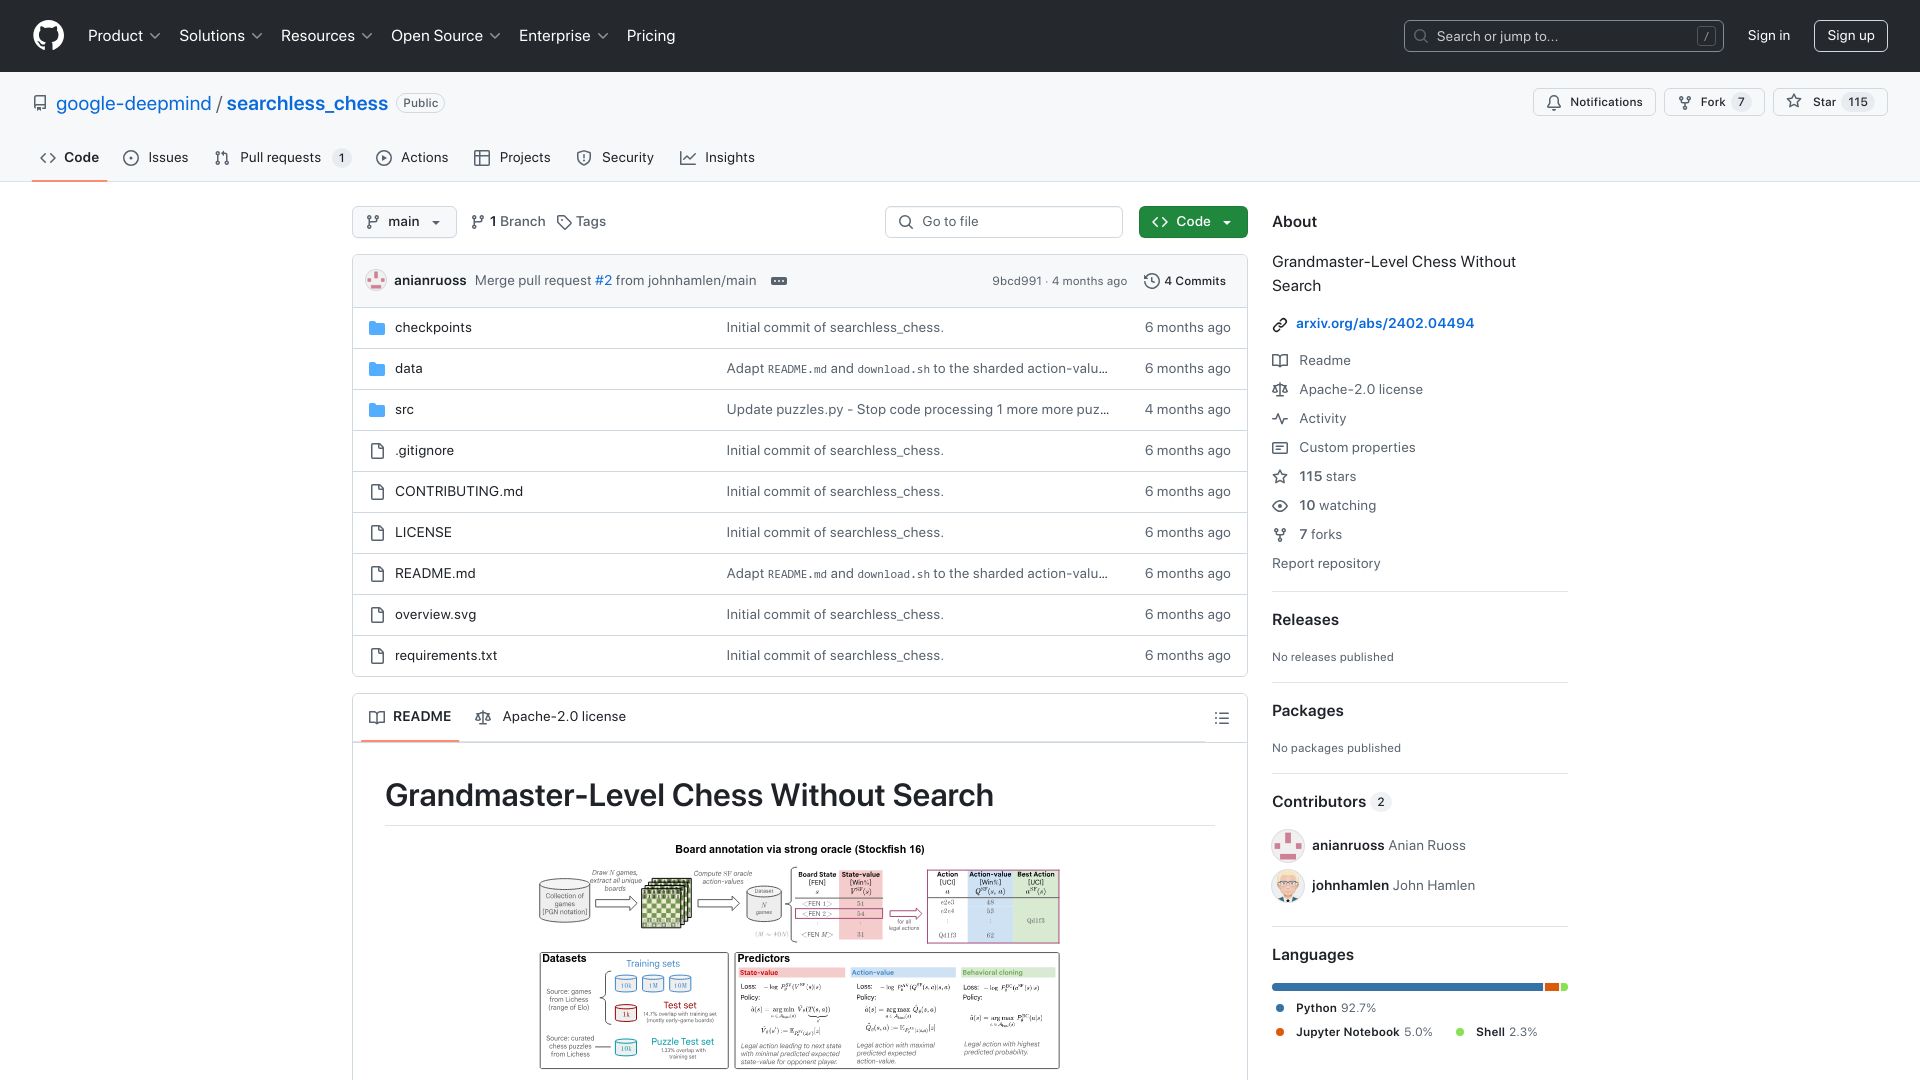Switch to the Issues tab

tap(156, 158)
